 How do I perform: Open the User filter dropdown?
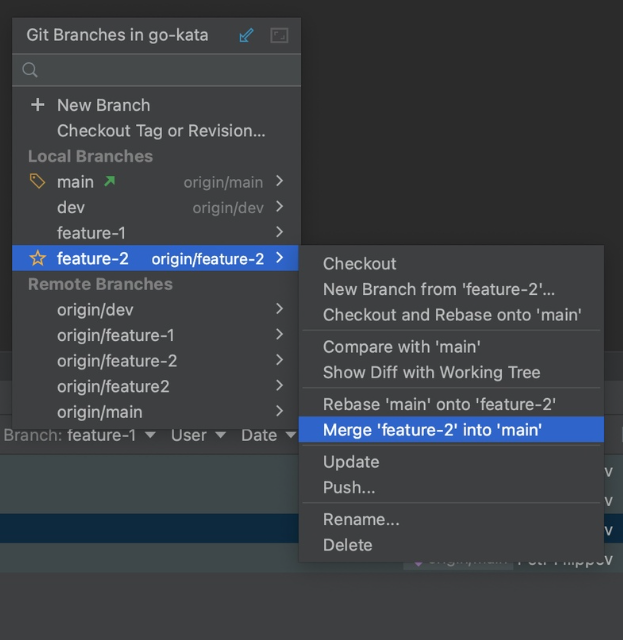196,436
